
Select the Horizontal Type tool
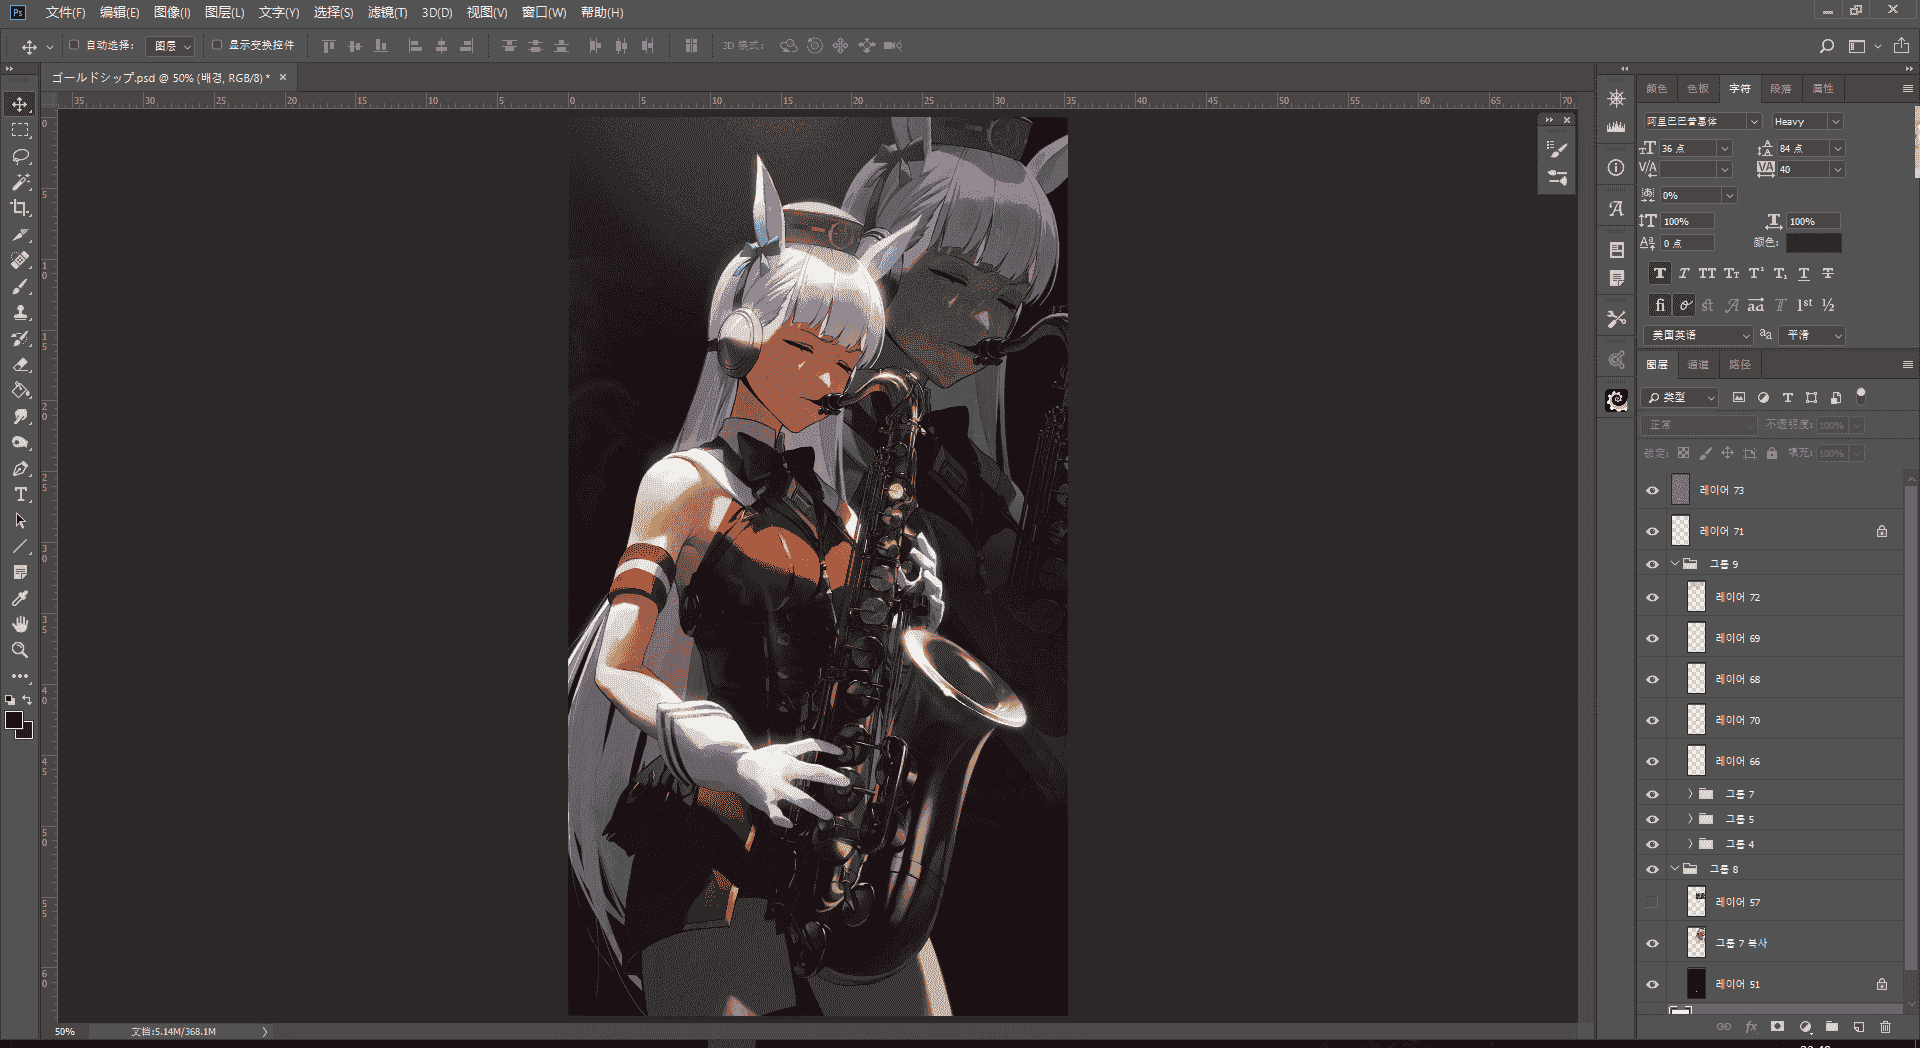[x=20, y=494]
